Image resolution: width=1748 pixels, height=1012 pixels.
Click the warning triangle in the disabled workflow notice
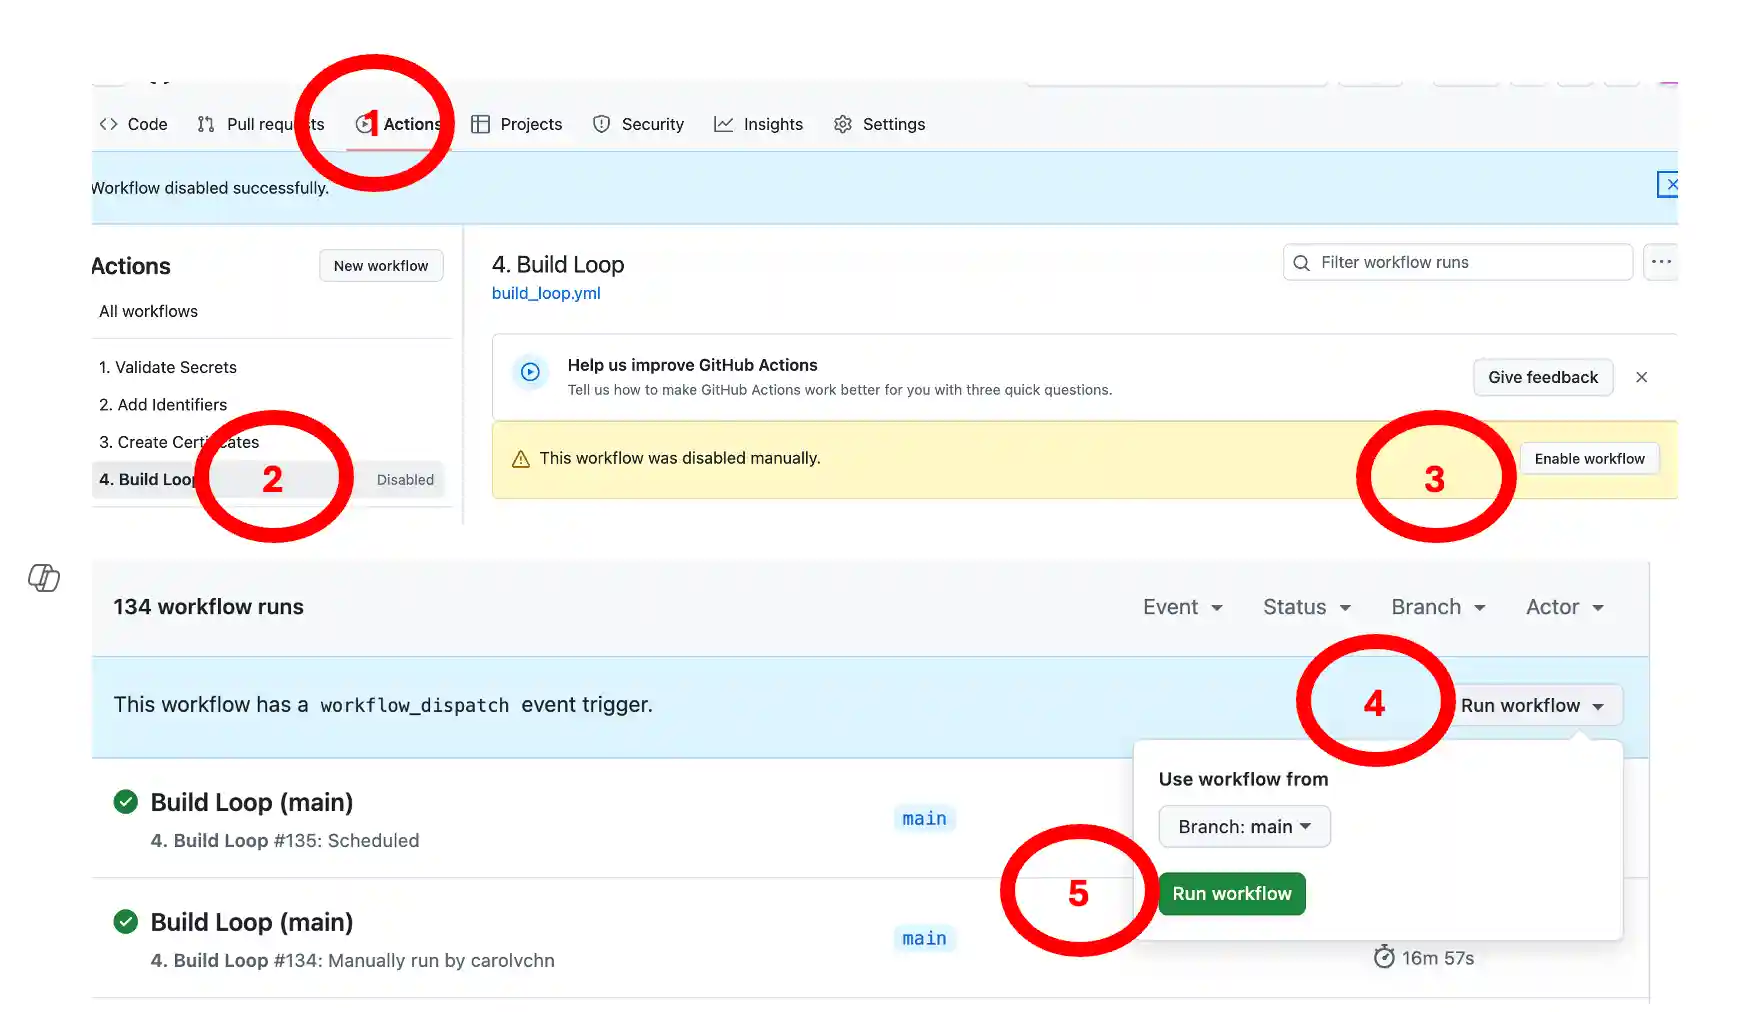tap(520, 457)
